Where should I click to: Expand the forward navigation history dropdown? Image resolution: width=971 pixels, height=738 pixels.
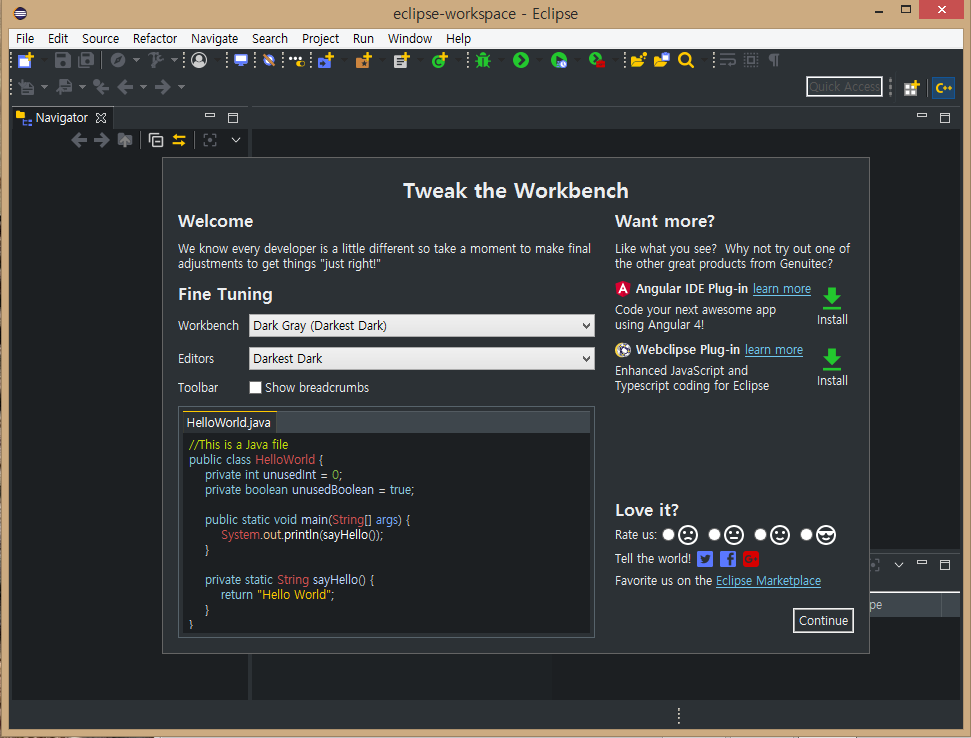(x=181, y=87)
